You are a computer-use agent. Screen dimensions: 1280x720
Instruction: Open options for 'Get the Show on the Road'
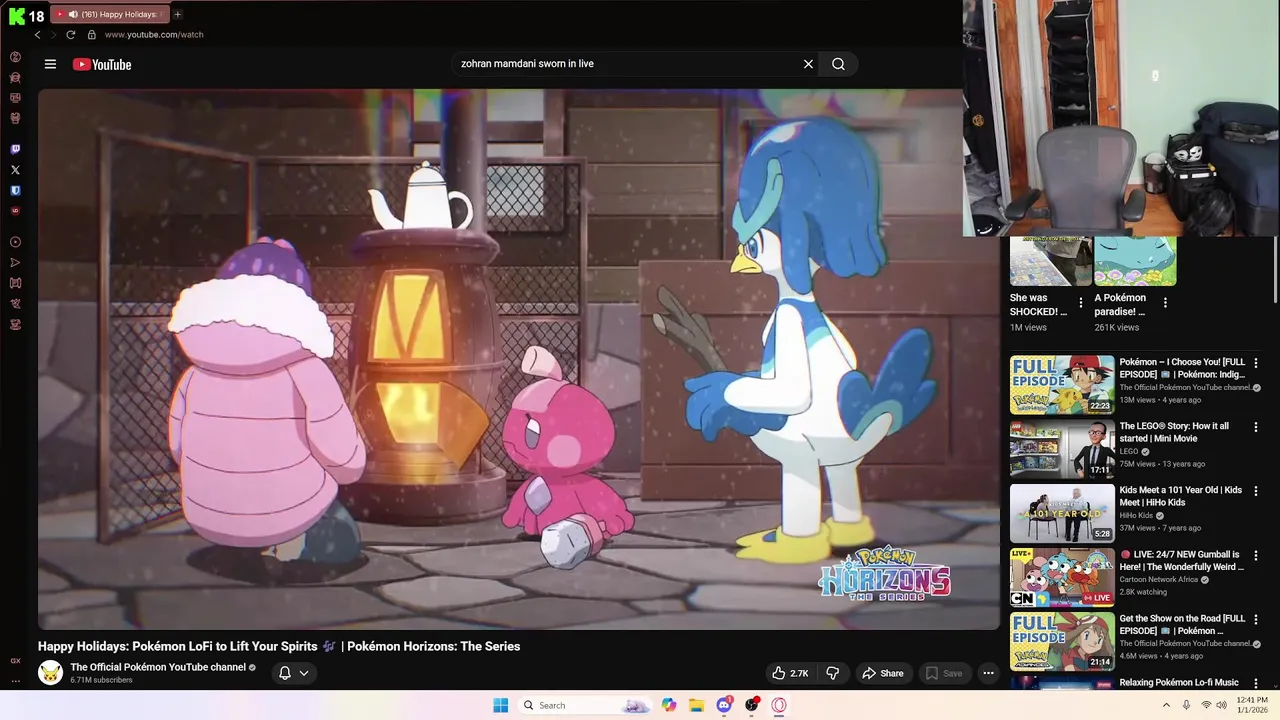tap(1256, 619)
